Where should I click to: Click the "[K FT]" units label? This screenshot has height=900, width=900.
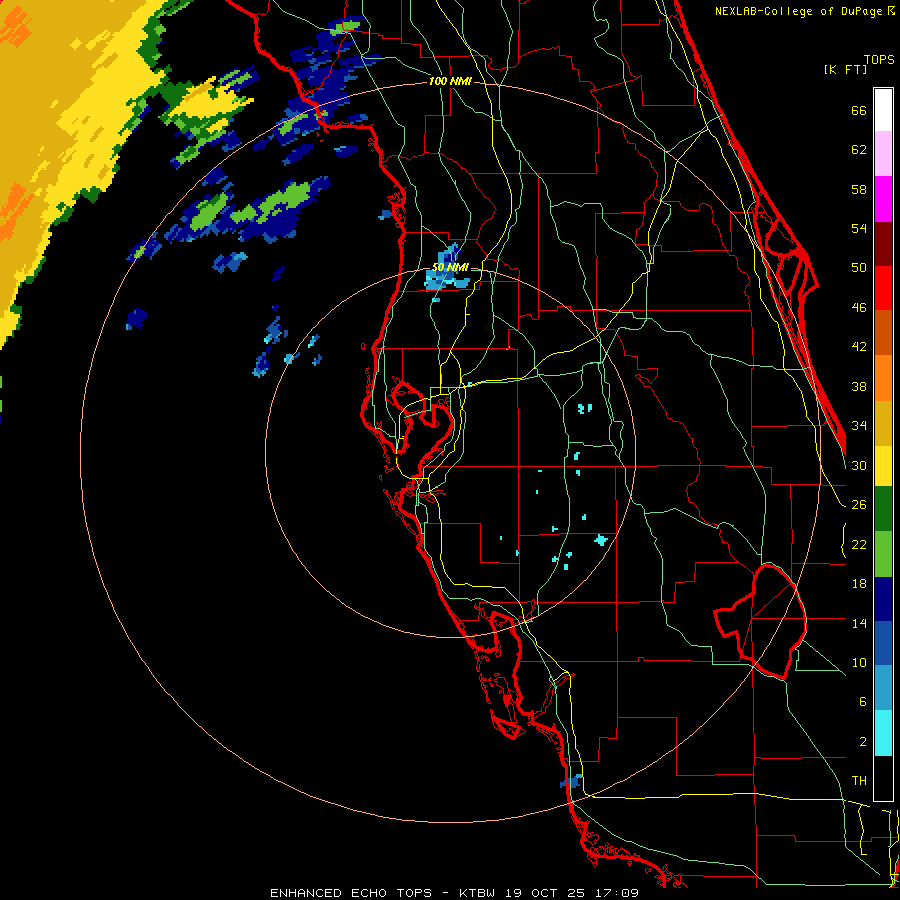click(845, 69)
